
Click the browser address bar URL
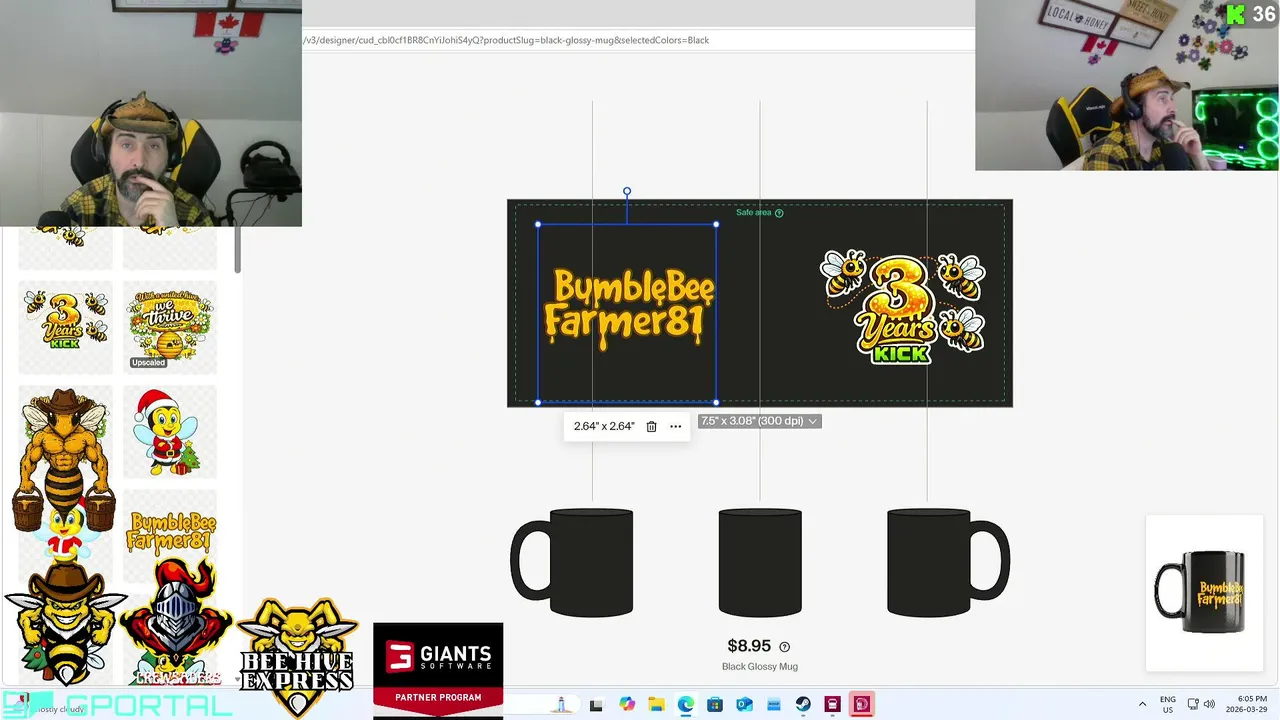tap(506, 40)
